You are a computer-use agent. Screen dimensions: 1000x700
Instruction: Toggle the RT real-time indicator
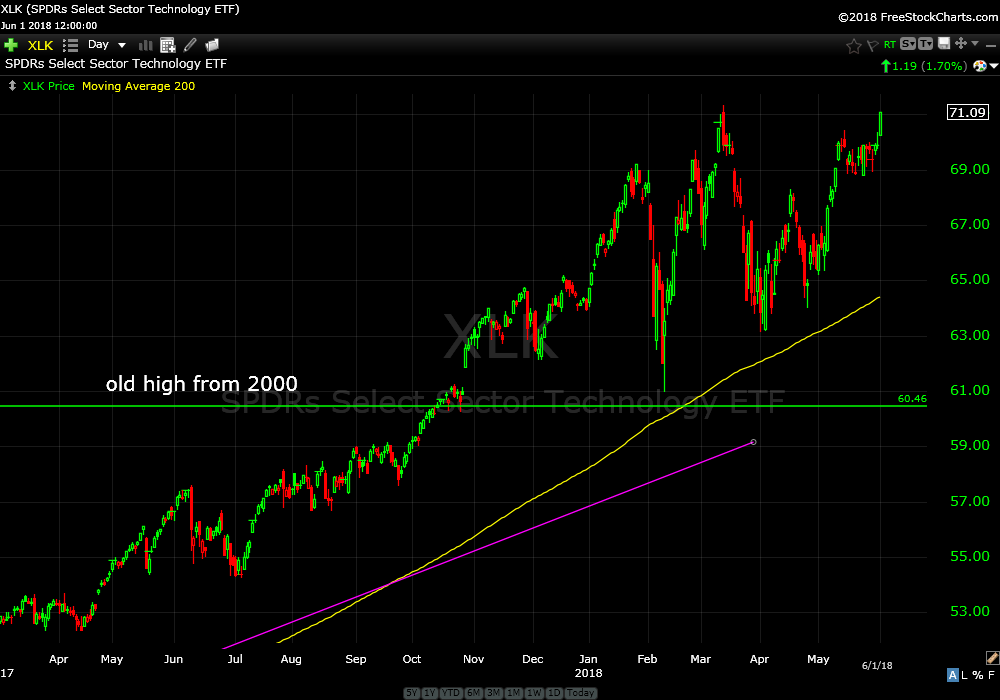click(889, 45)
